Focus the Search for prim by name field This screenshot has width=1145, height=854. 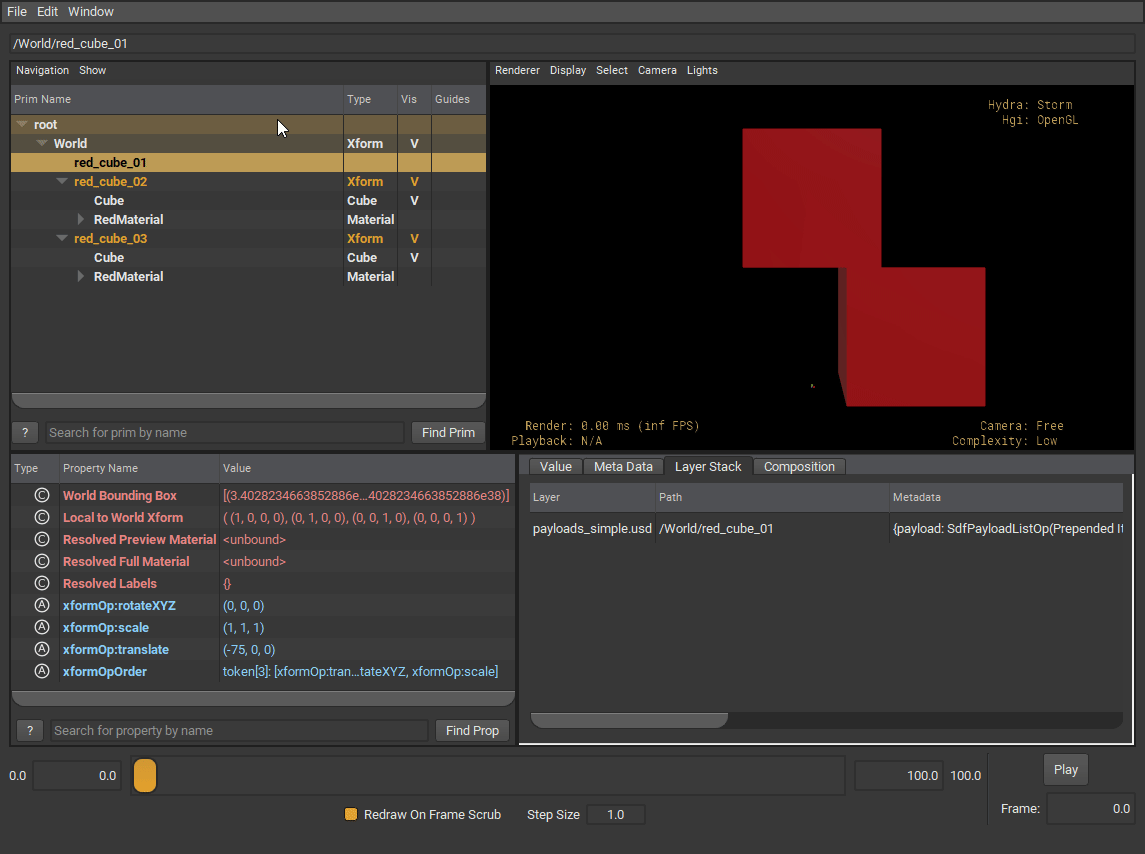[225, 432]
